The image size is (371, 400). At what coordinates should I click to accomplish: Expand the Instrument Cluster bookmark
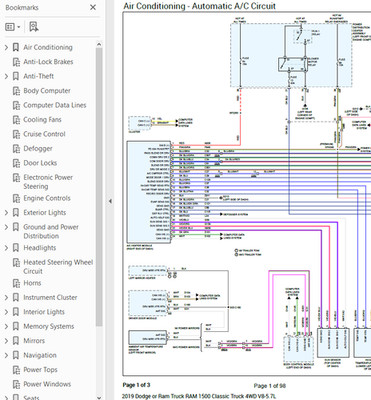click(x=6, y=297)
